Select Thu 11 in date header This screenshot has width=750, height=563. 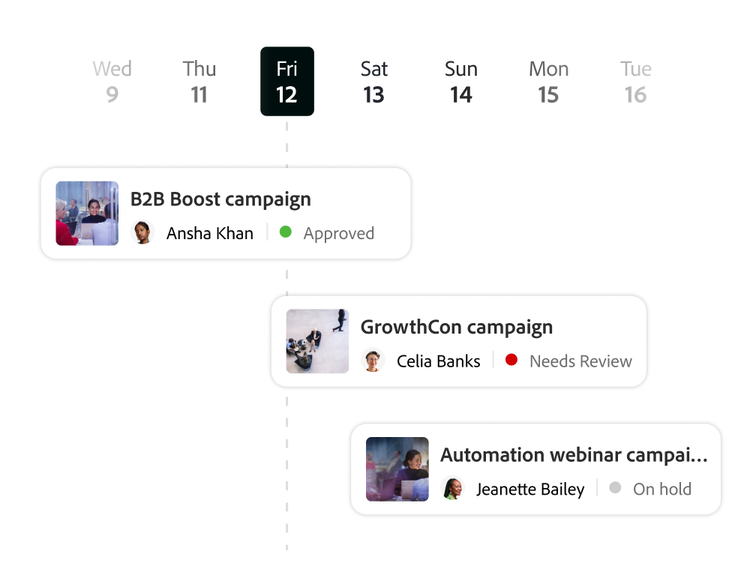tap(199, 82)
